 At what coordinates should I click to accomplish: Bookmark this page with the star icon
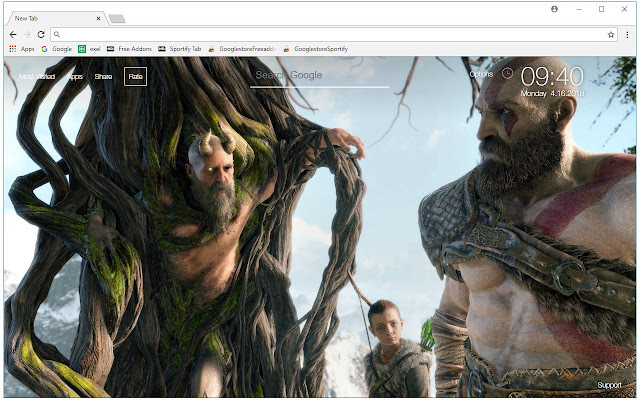(611, 35)
